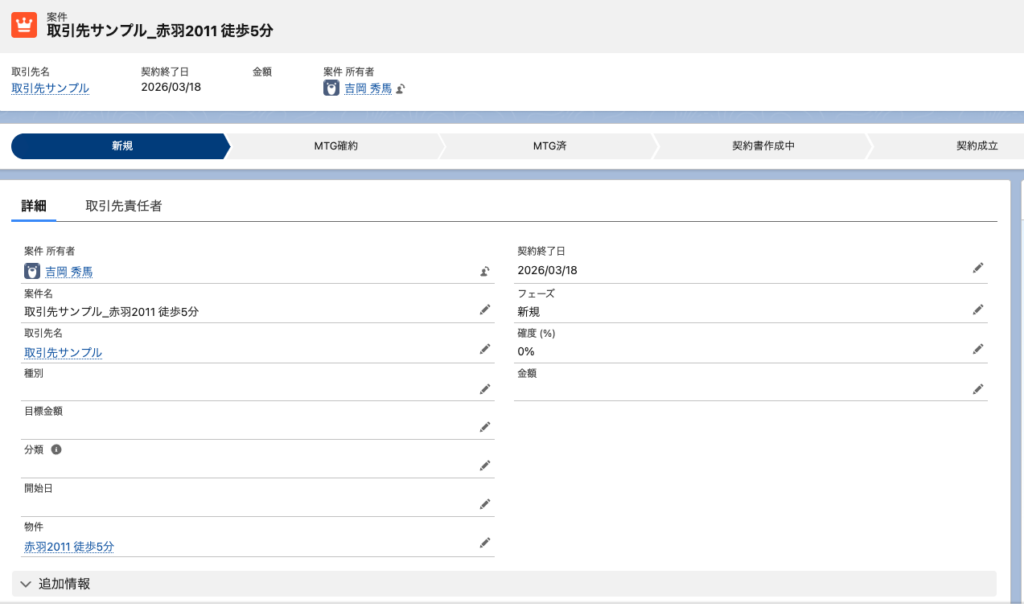Click pencil icon to edit 取引先名
The image size is (1024, 607).
tap(485, 349)
